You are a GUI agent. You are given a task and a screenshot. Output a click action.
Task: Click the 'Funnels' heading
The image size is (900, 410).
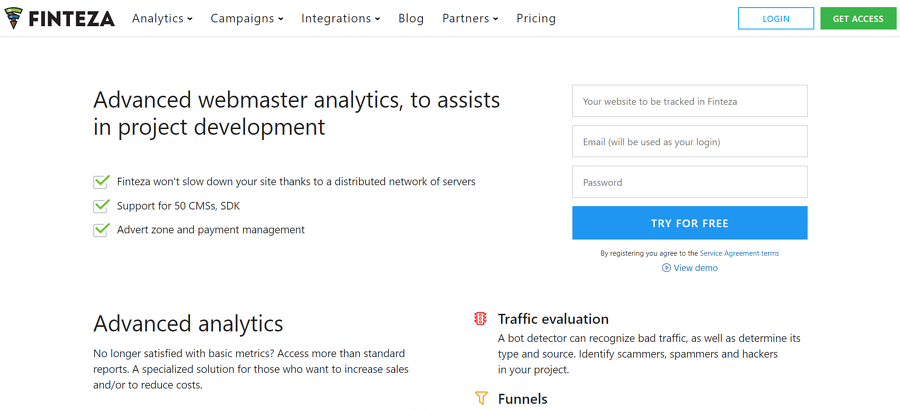[523, 399]
